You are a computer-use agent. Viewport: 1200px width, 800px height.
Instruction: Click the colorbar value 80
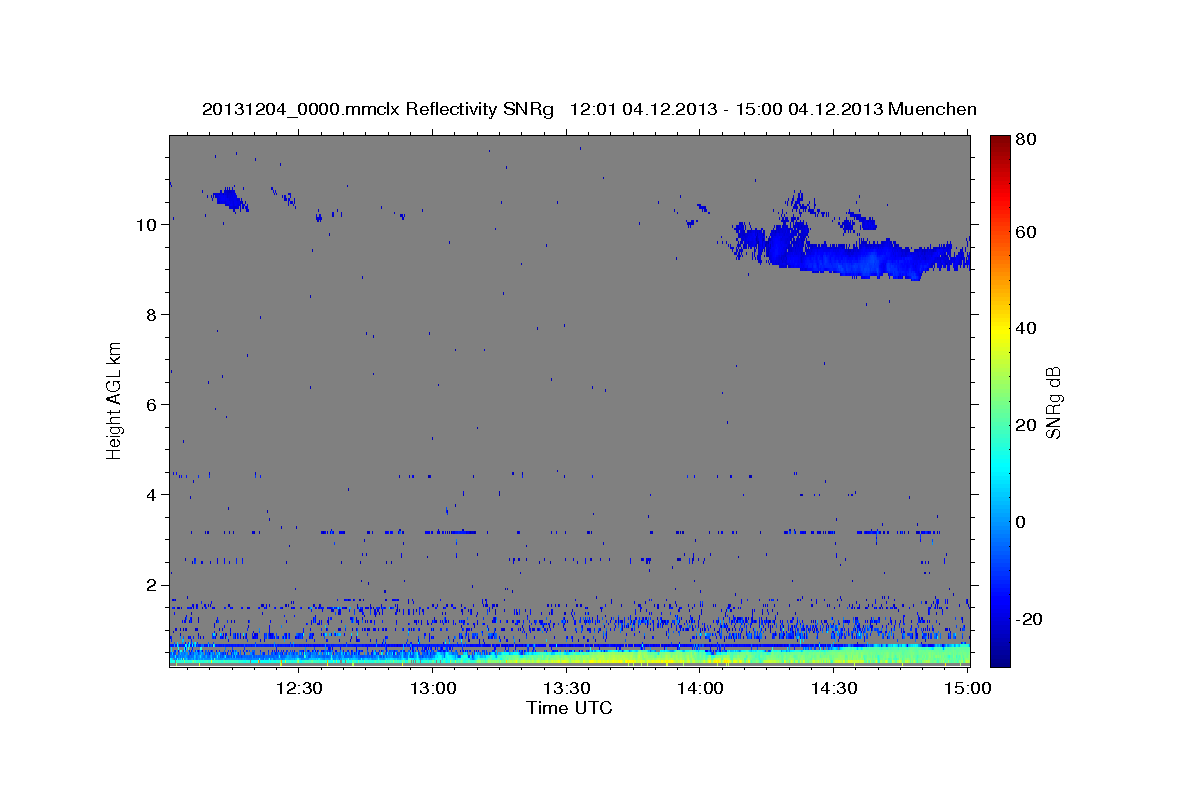[1025, 140]
